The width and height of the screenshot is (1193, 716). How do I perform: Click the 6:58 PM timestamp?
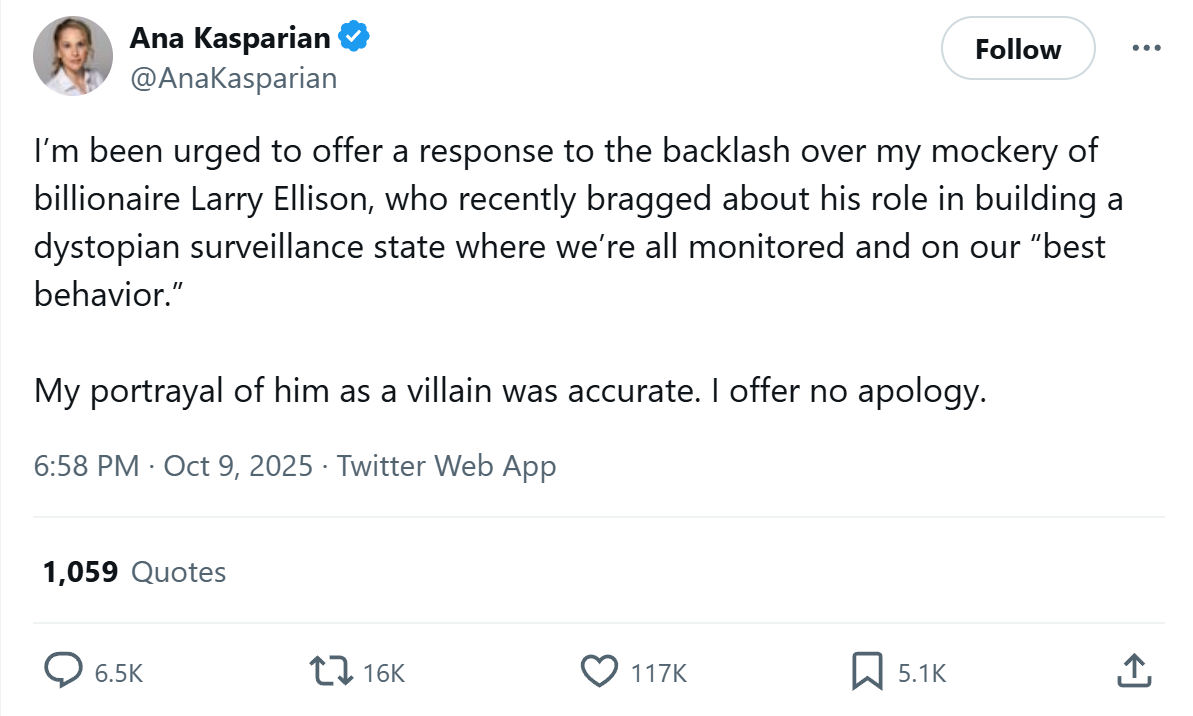point(87,466)
